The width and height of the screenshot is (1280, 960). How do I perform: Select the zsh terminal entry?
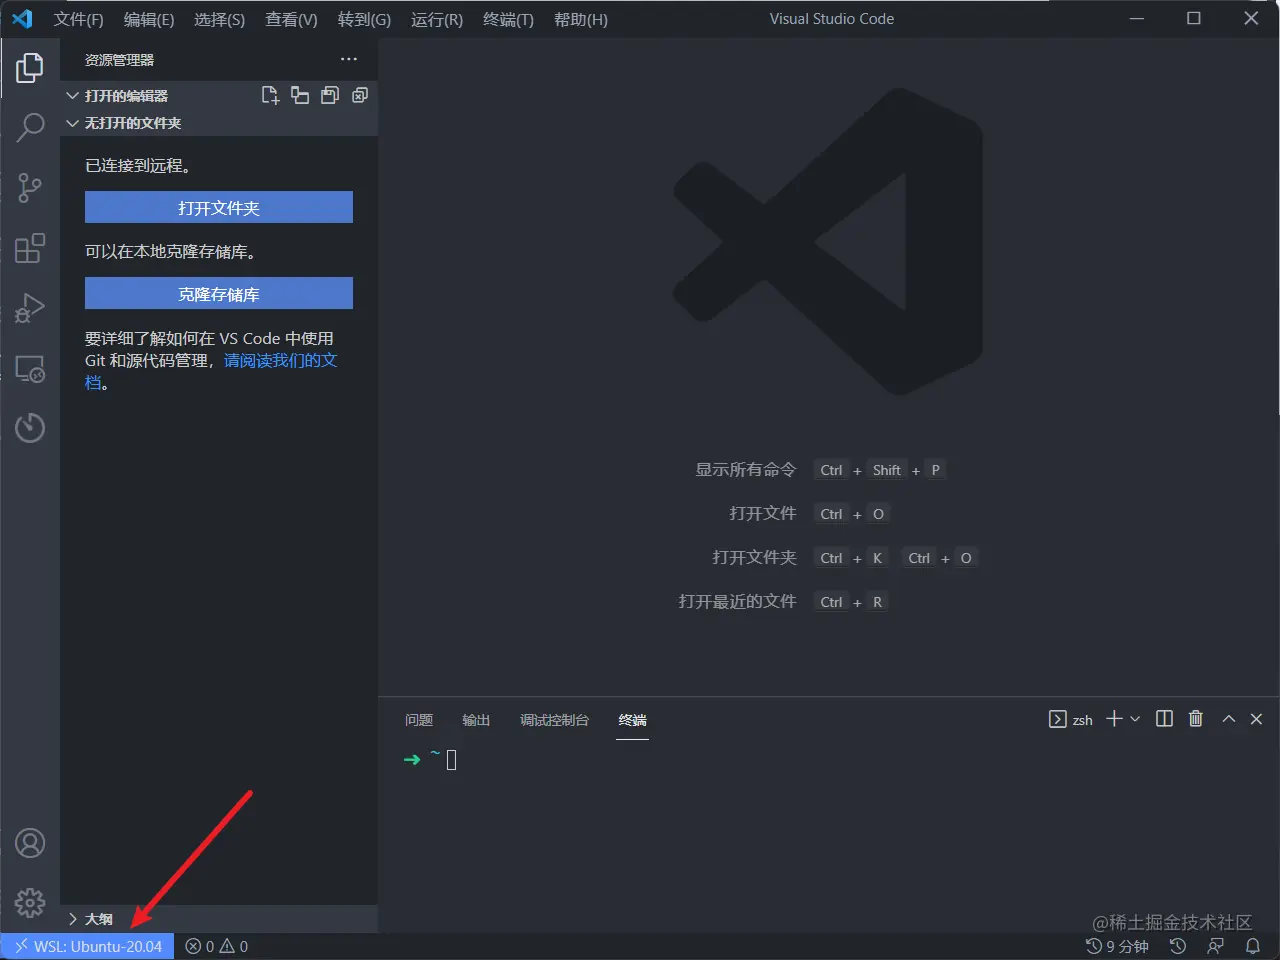(1071, 719)
